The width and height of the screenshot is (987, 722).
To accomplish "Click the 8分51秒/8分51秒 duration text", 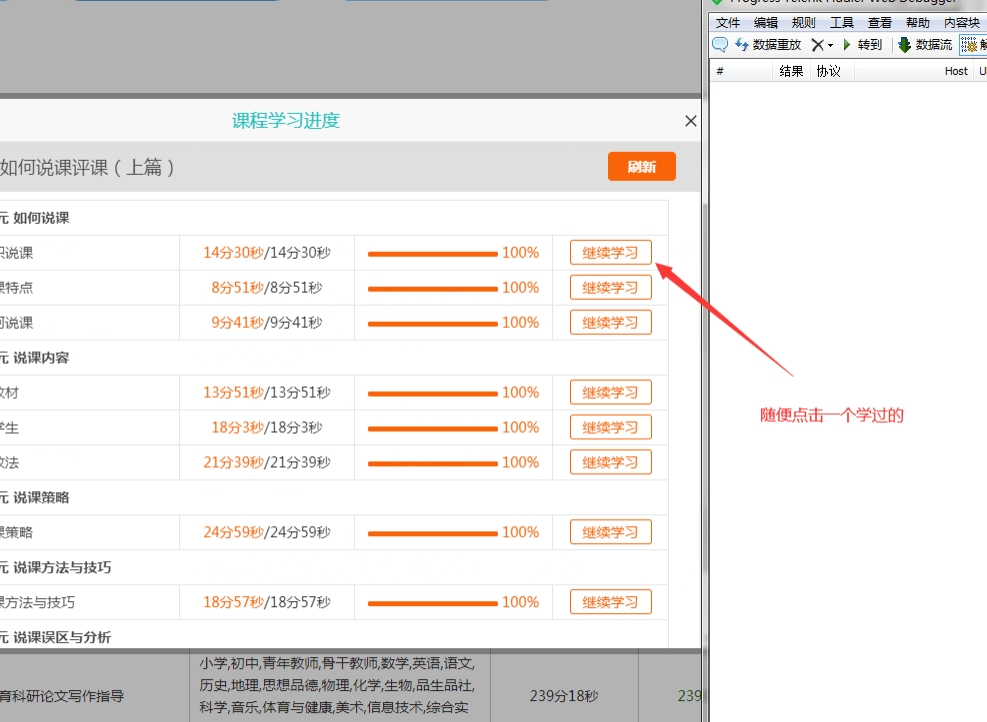I will [x=267, y=288].
